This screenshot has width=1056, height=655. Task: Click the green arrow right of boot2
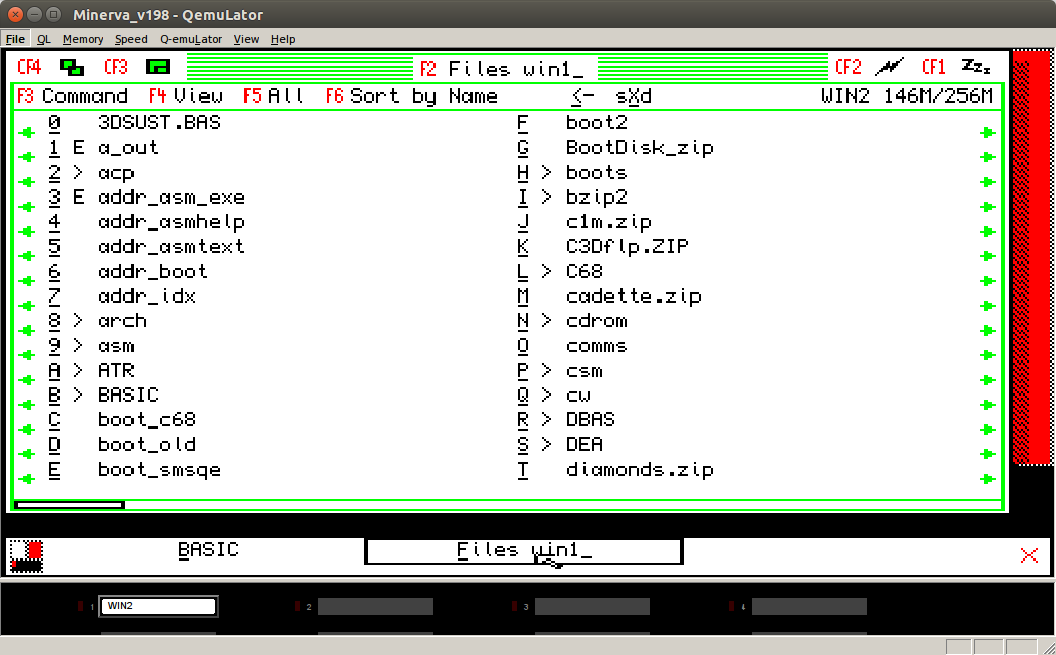[x=988, y=132]
